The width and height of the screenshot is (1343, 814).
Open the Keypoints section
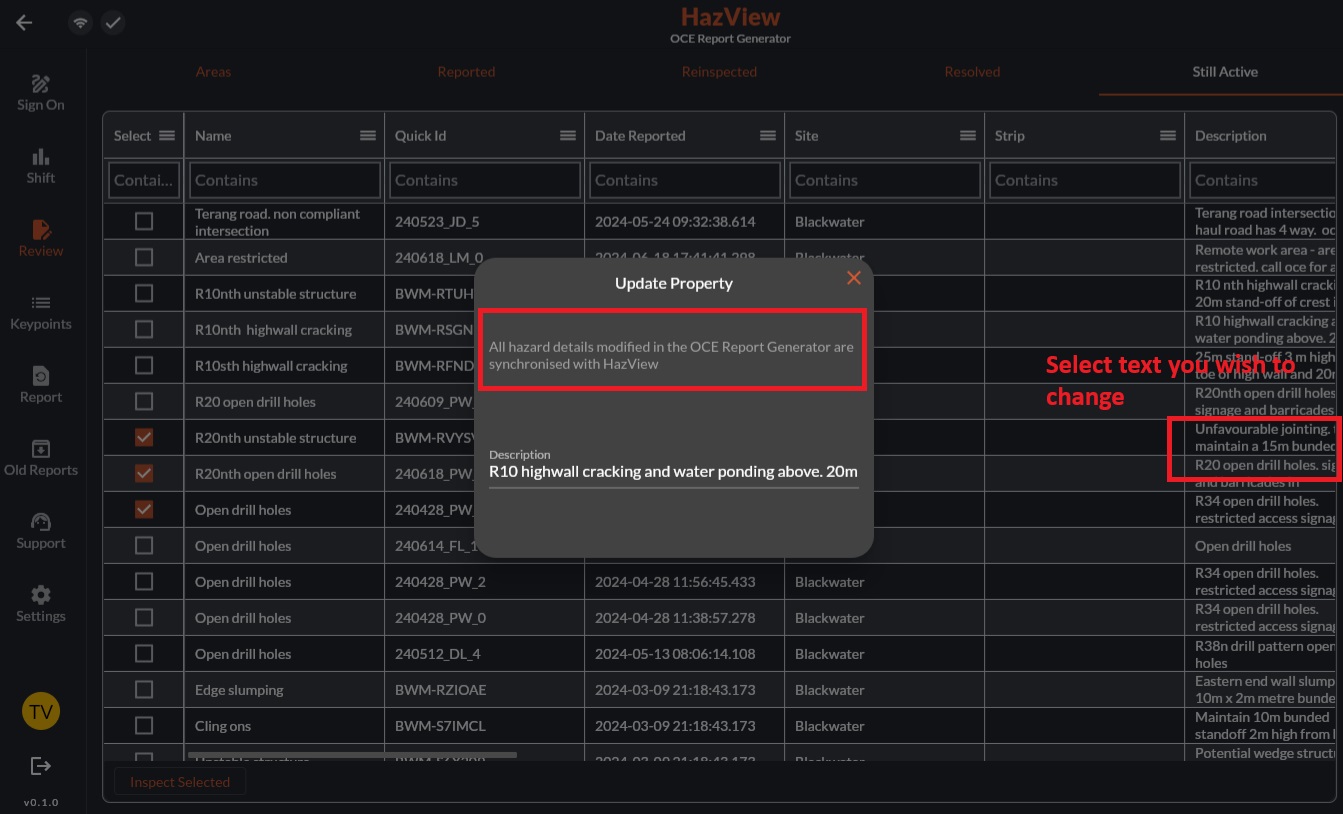click(41, 312)
